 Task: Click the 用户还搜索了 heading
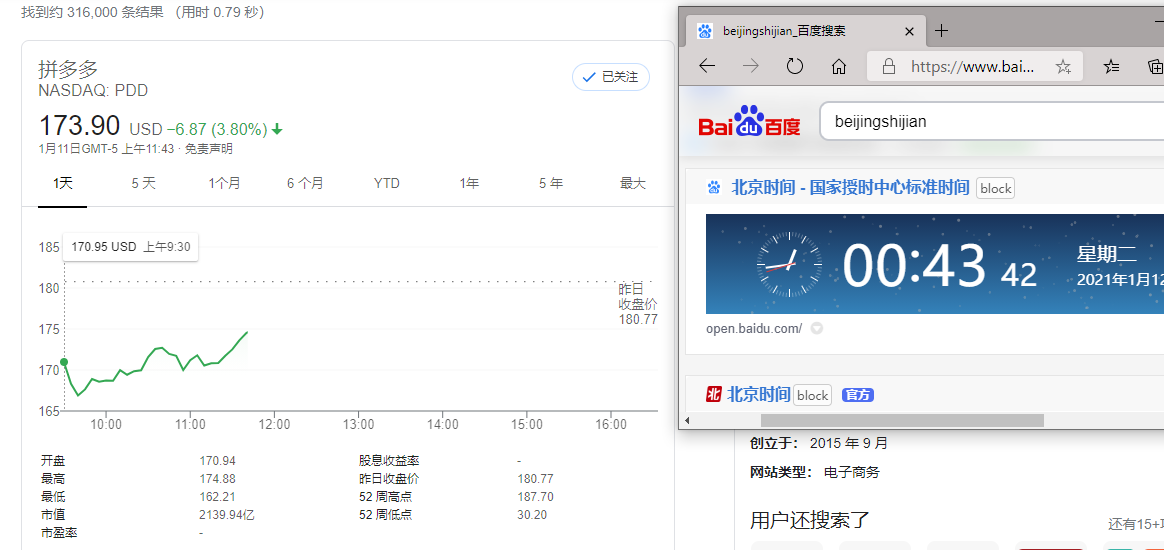[x=809, y=520]
